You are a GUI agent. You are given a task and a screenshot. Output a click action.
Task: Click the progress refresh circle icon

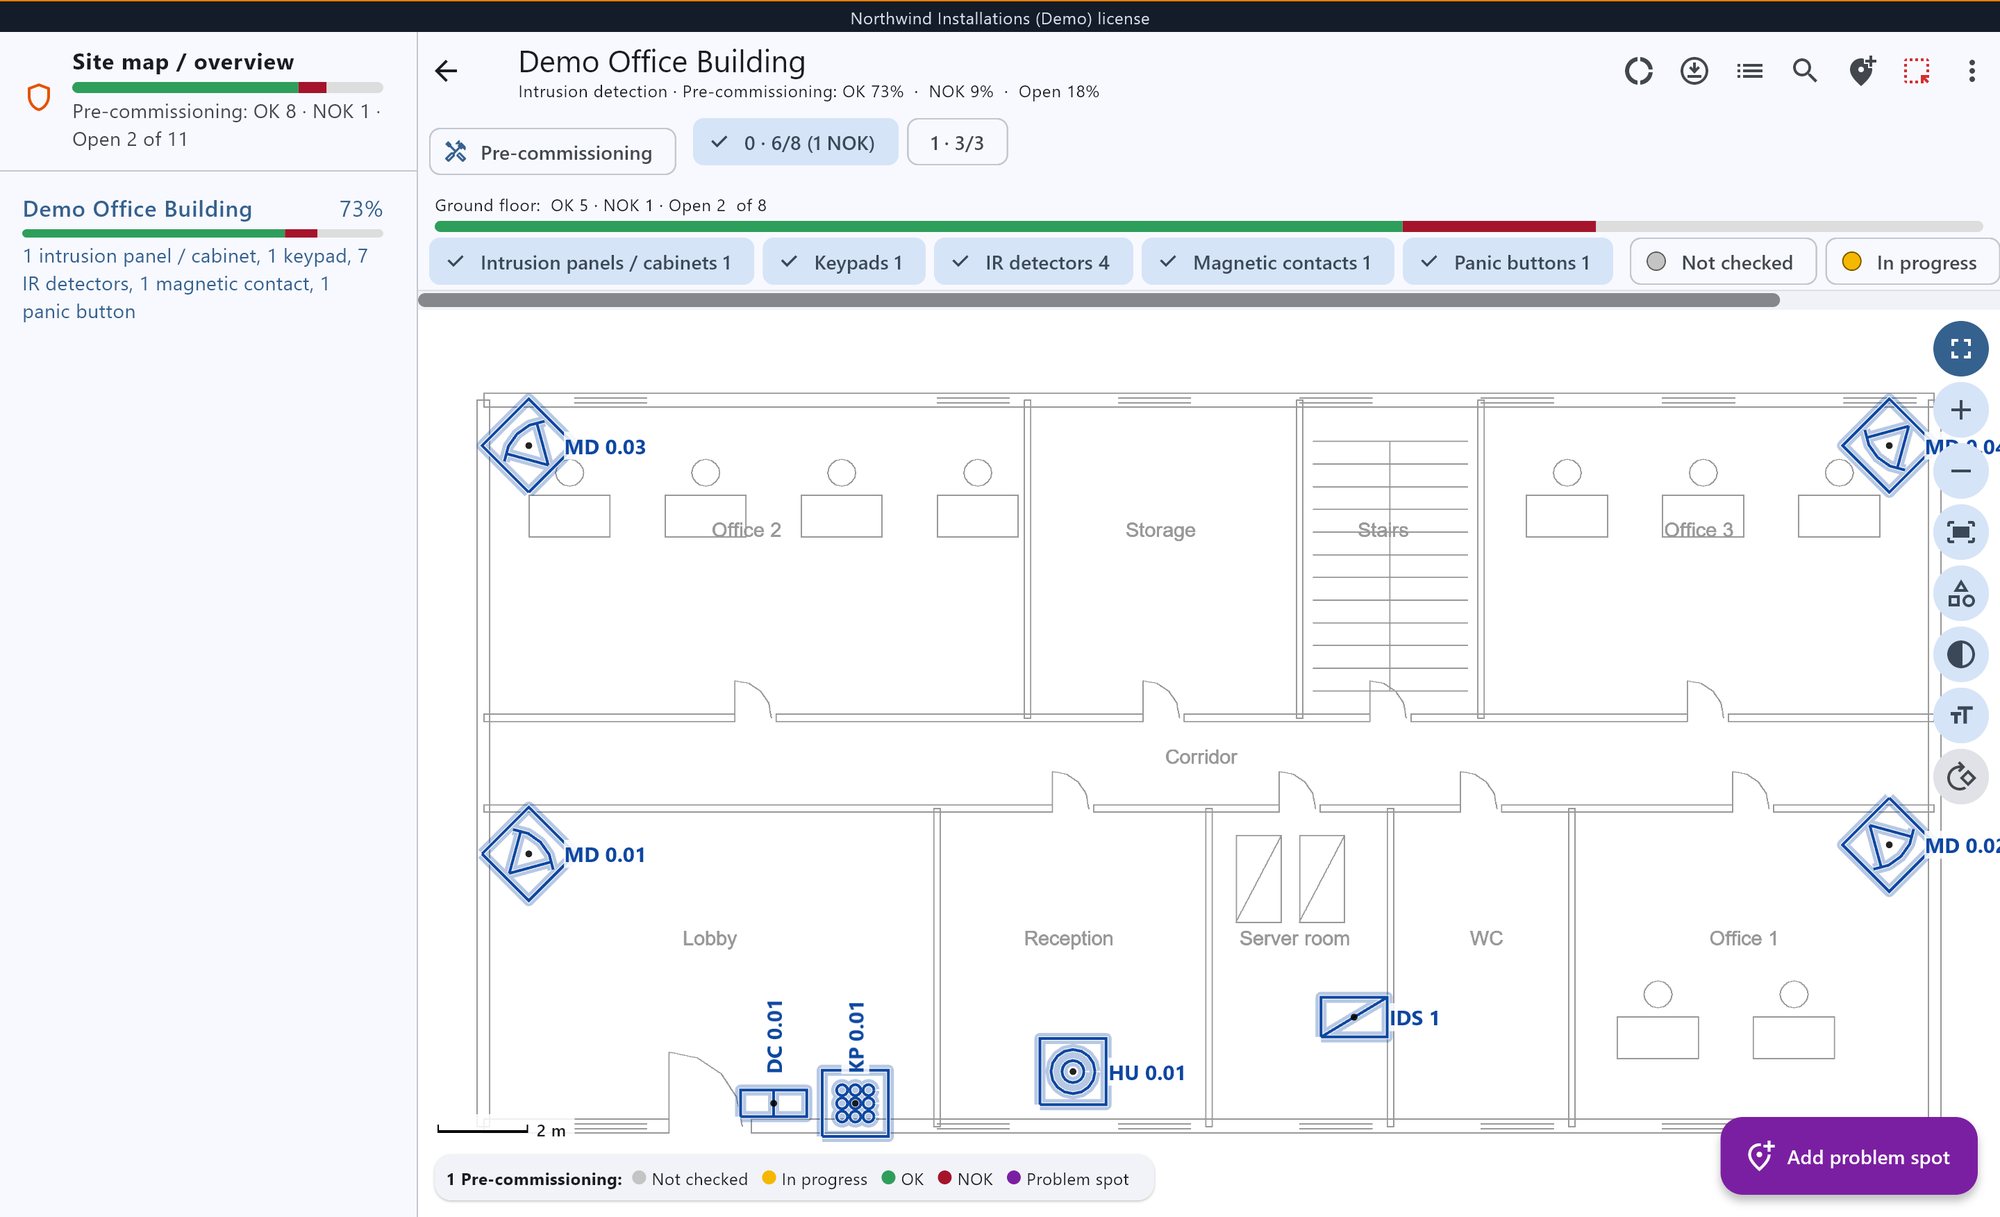(1638, 71)
